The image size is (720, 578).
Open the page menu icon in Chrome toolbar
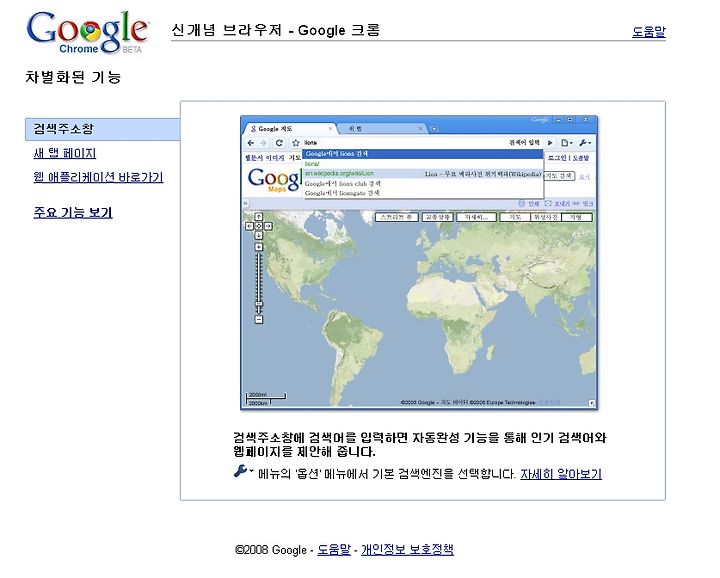point(567,143)
